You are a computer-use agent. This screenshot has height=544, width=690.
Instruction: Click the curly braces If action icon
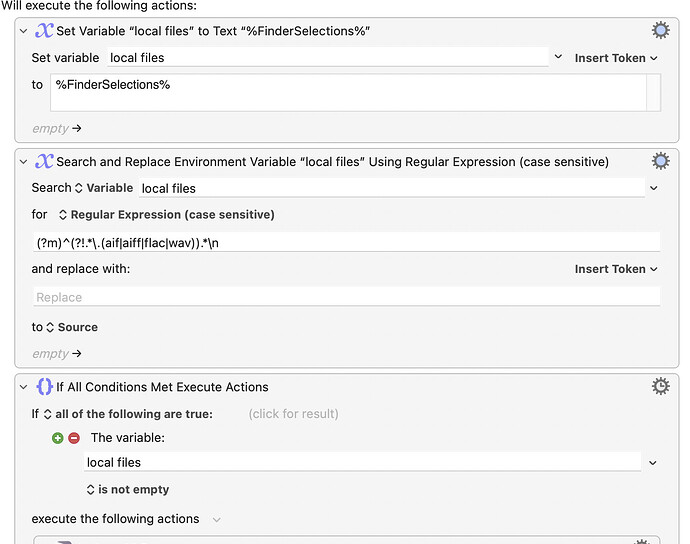coord(44,386)
